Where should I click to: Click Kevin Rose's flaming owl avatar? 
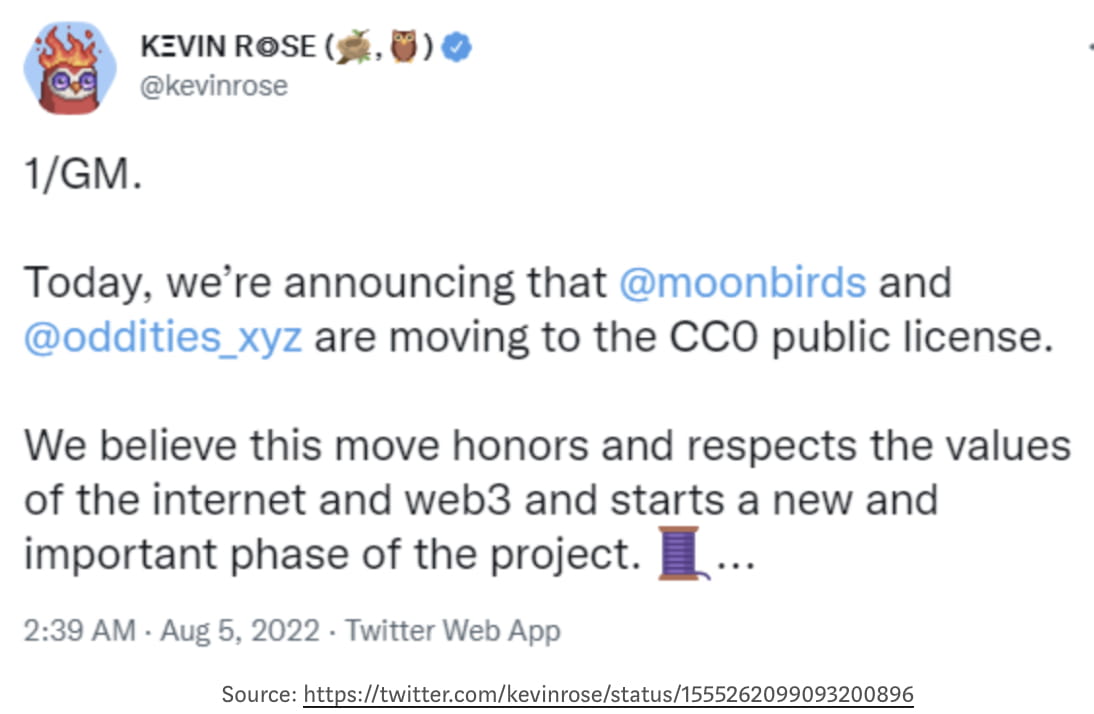(x=68, y=68)
